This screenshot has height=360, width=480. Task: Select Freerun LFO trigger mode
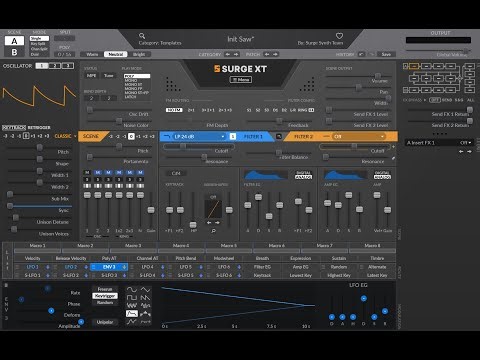(x=105, y=289)
